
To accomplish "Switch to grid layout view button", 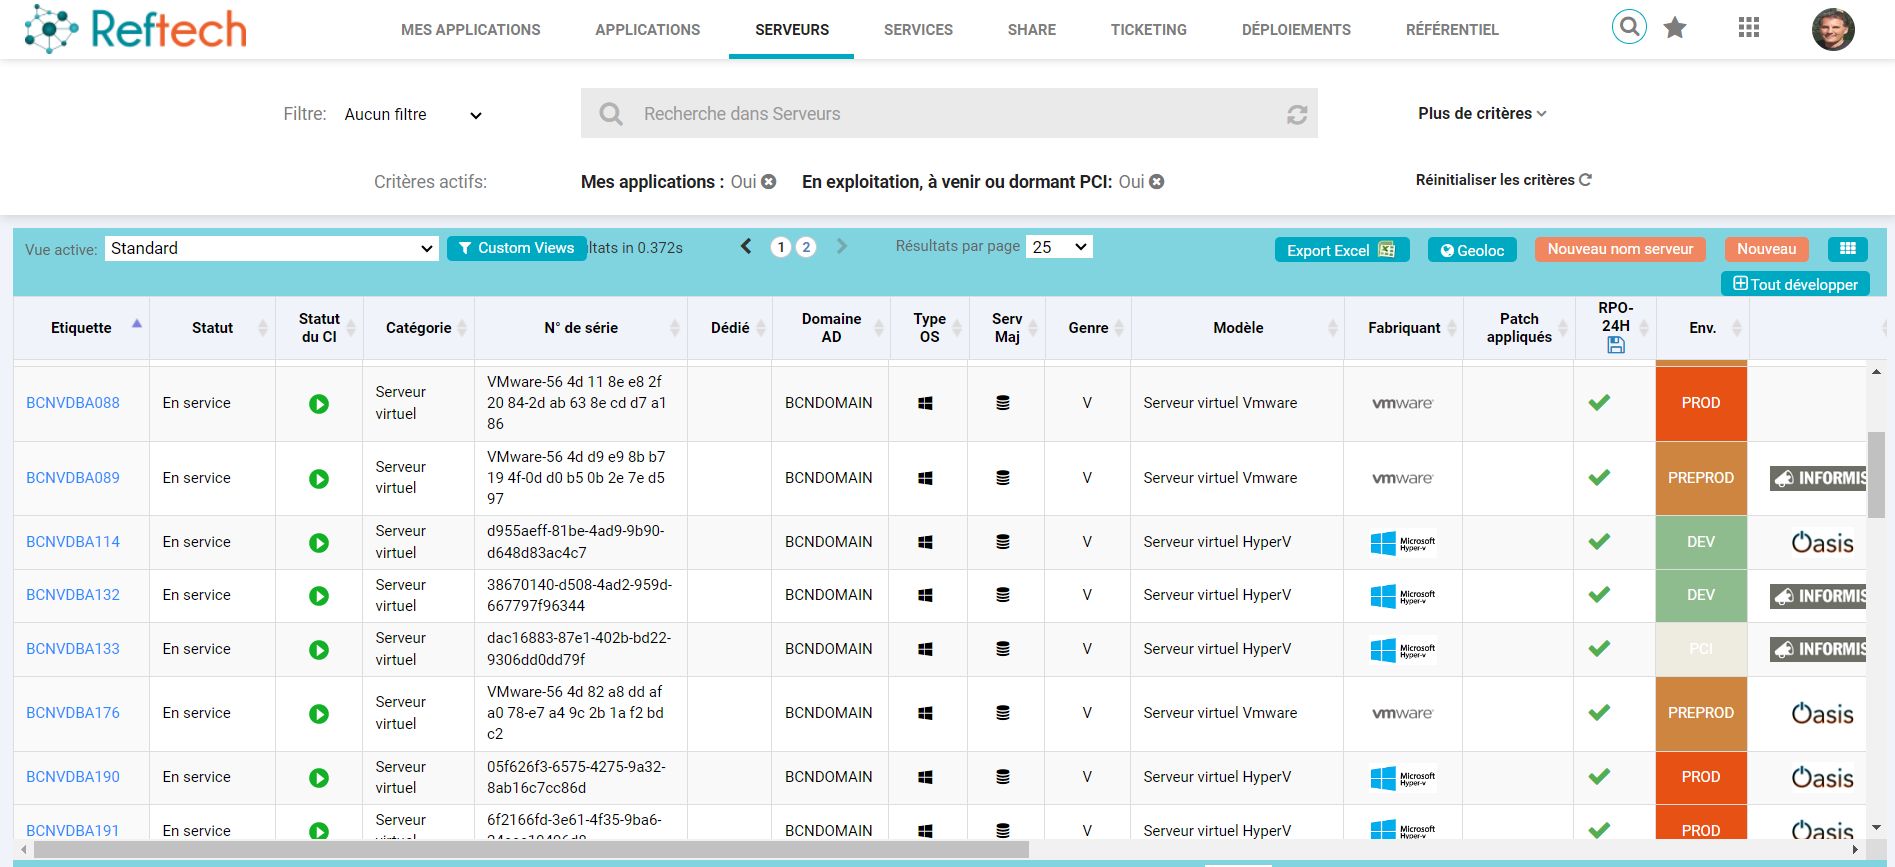I will tap(1847, 249).
